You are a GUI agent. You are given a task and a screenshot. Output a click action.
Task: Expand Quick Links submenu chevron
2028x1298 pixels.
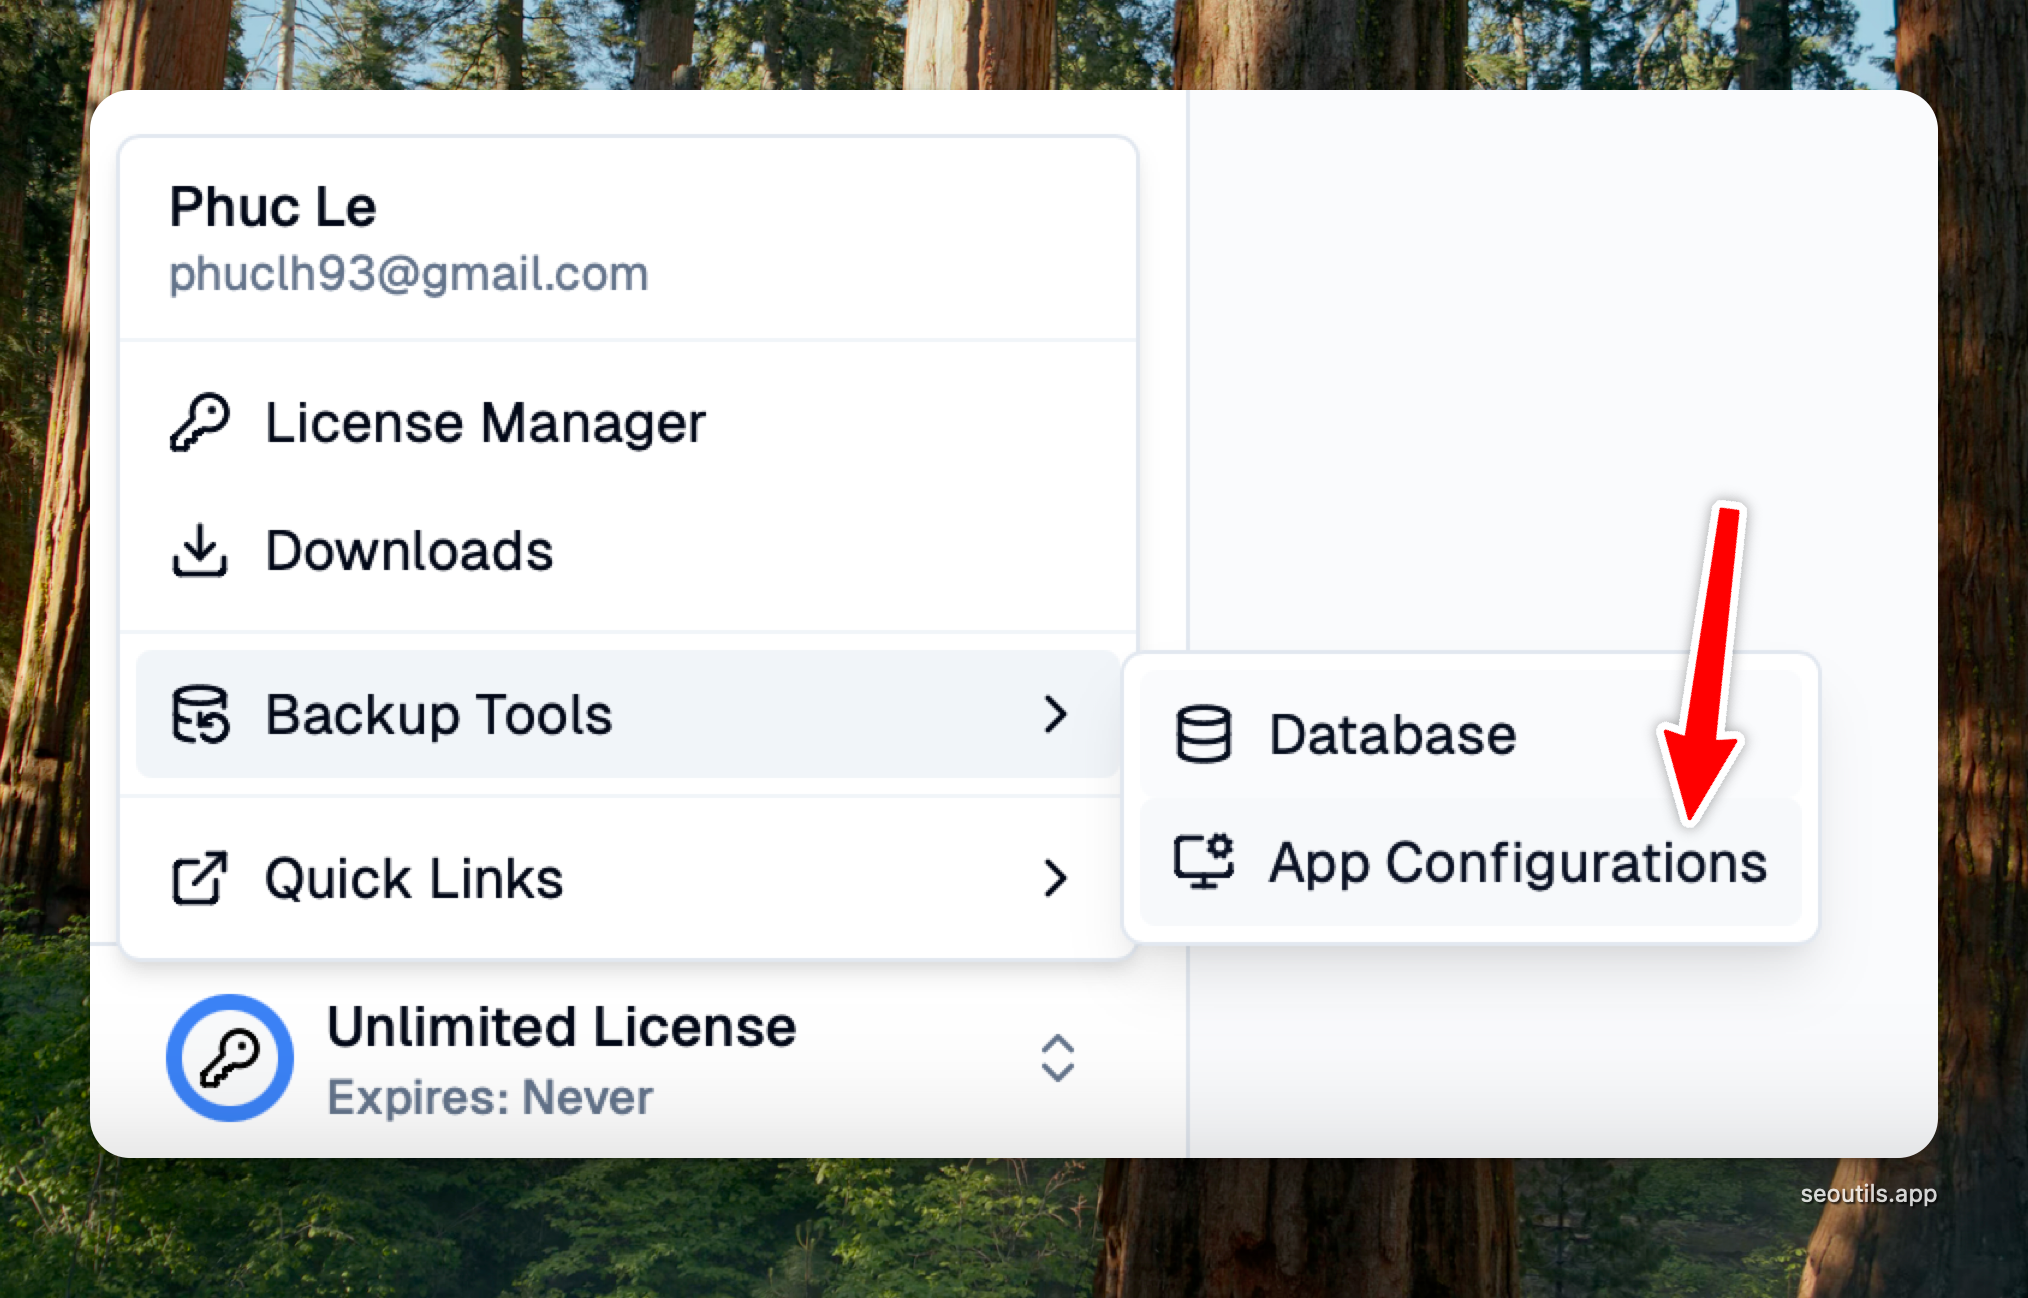[x=1055, y=878]
